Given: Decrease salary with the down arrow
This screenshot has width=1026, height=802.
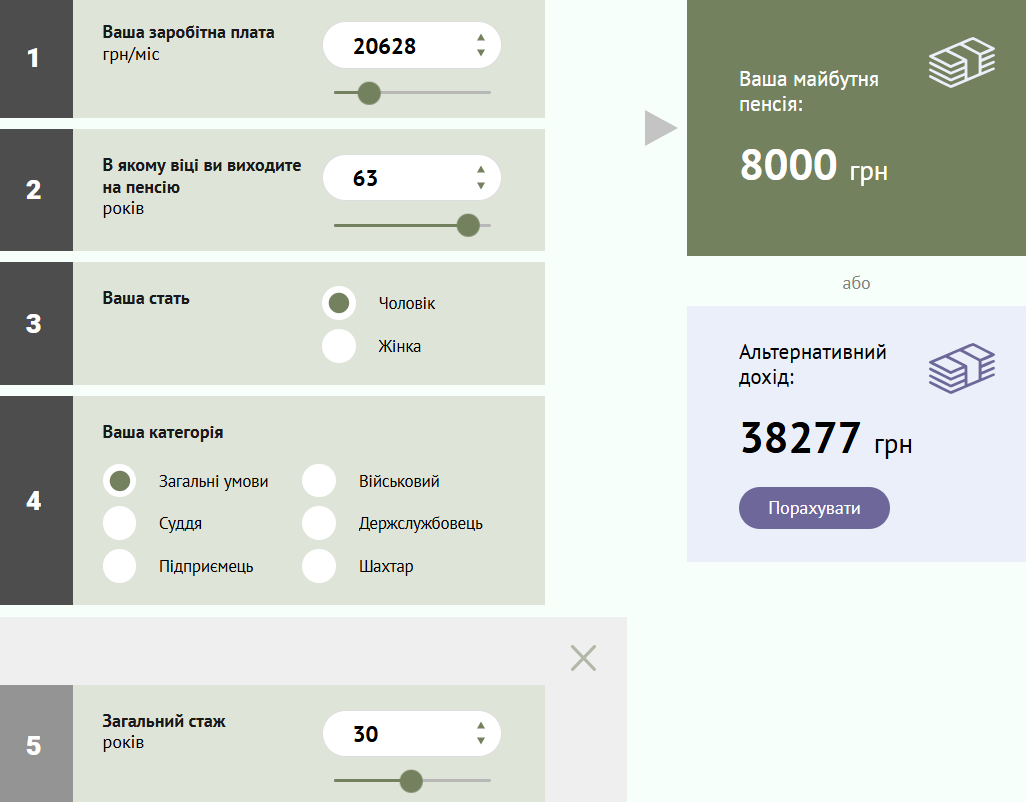Looking at the screenshot, I should [481, 53].
